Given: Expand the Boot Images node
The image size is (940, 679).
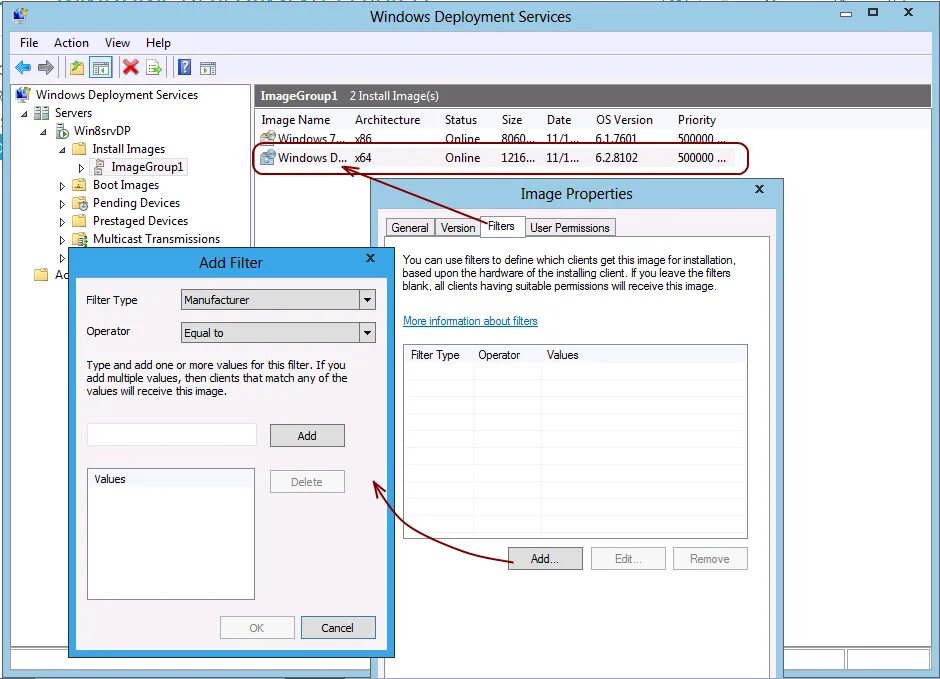Looking at the screenshot, I should pyautogui.click(x=62, y=186).
